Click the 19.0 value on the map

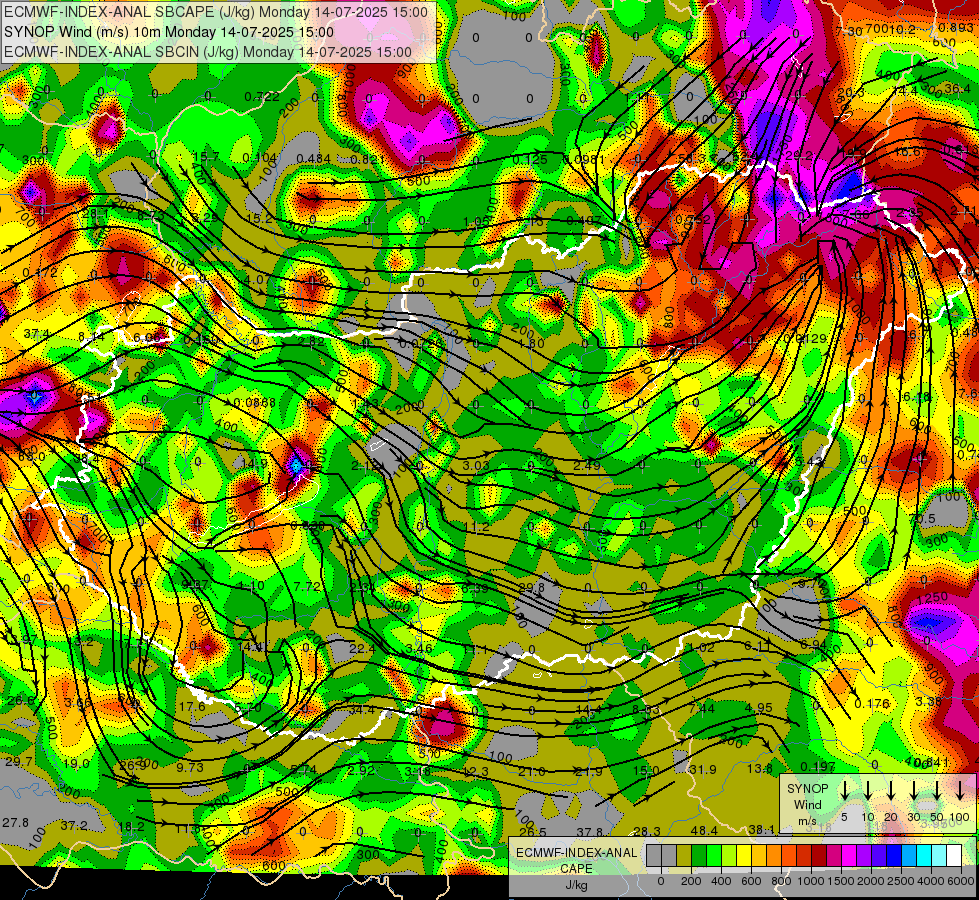[76, 763]
